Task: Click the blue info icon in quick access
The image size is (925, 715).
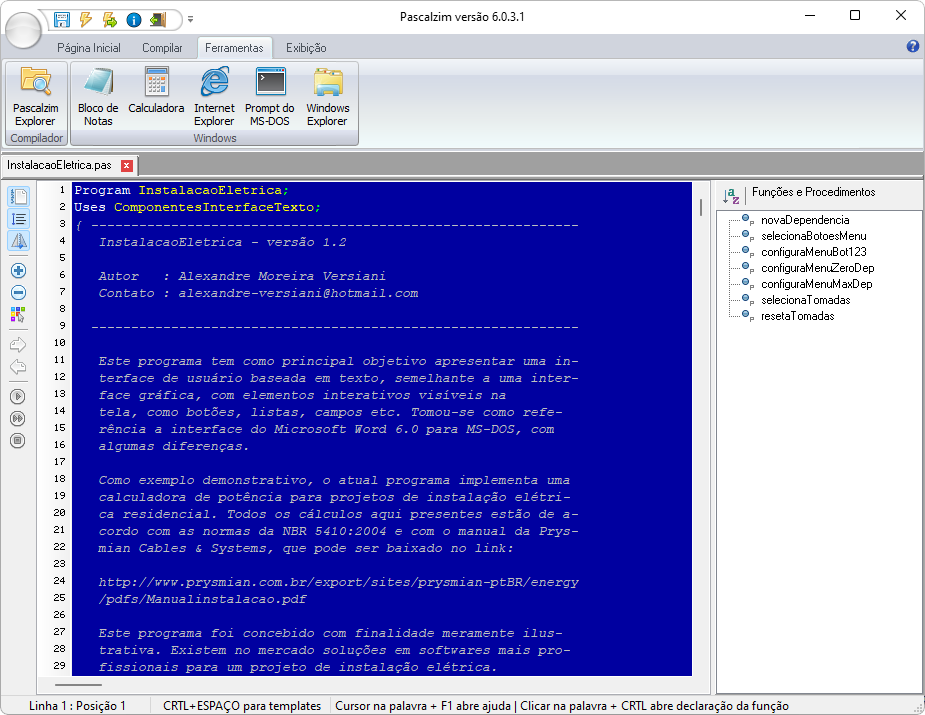Action: click(133, 19)
